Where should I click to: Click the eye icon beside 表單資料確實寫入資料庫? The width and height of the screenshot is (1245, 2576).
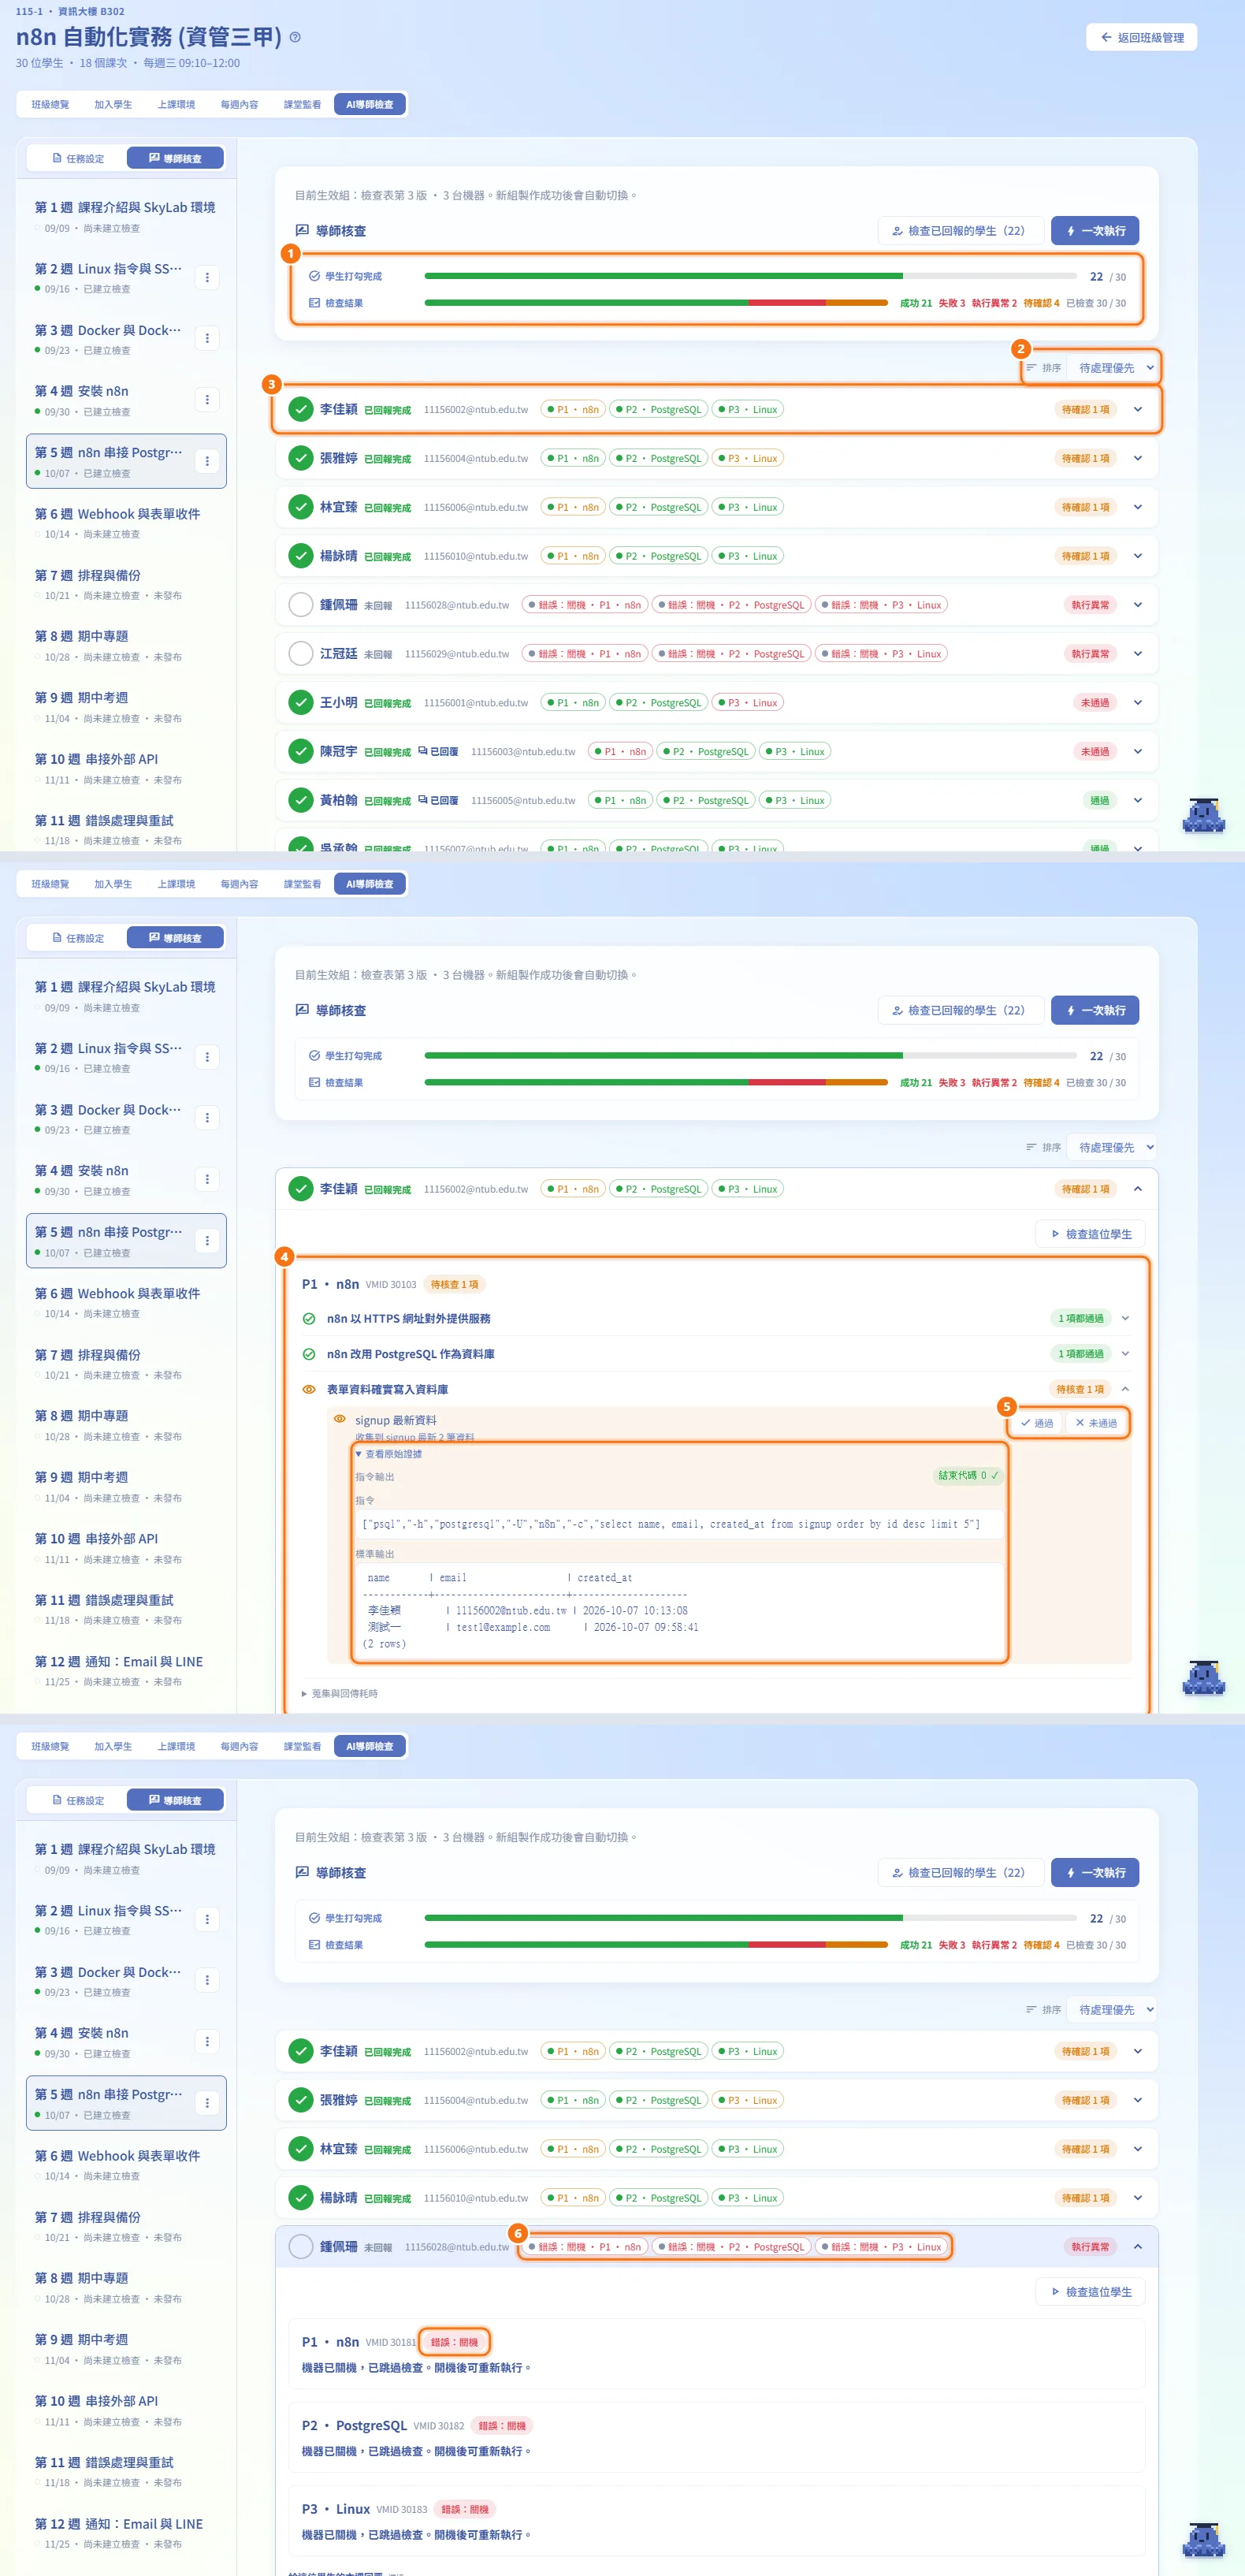click(x=309, y=1389)
